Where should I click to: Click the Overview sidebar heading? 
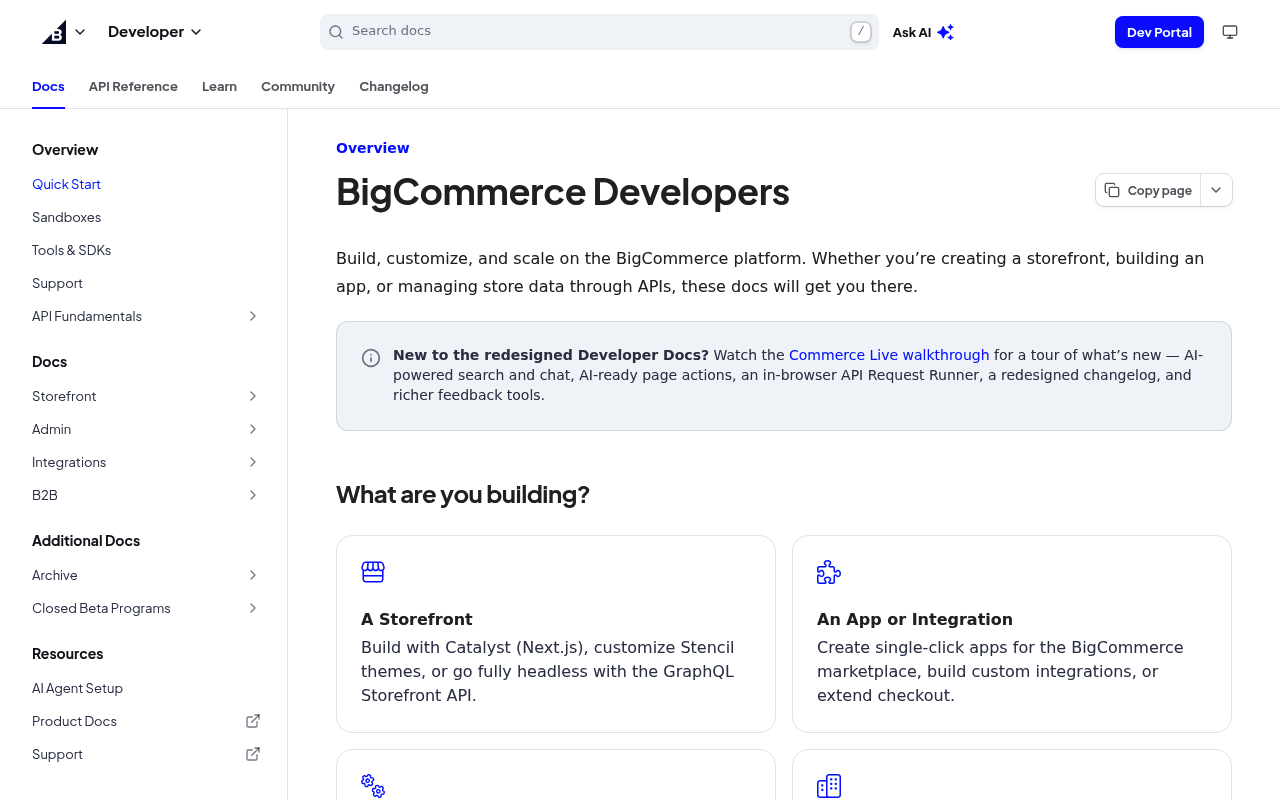tap(65, 150)
